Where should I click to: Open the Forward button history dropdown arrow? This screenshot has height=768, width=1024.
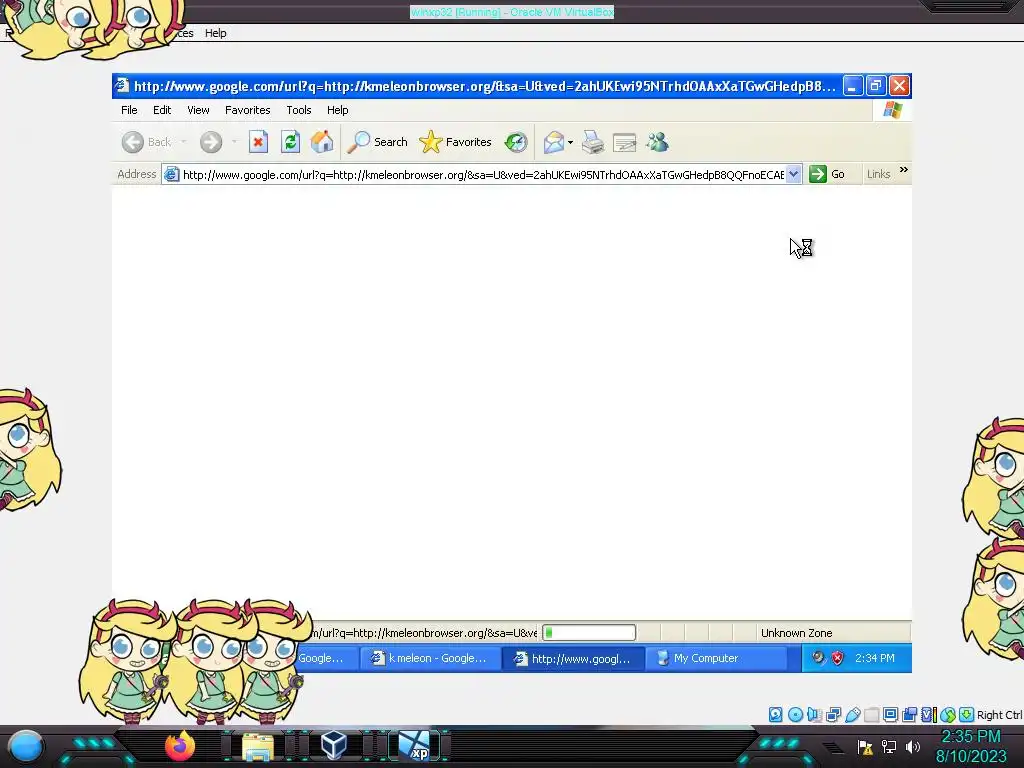coord(234,142)
